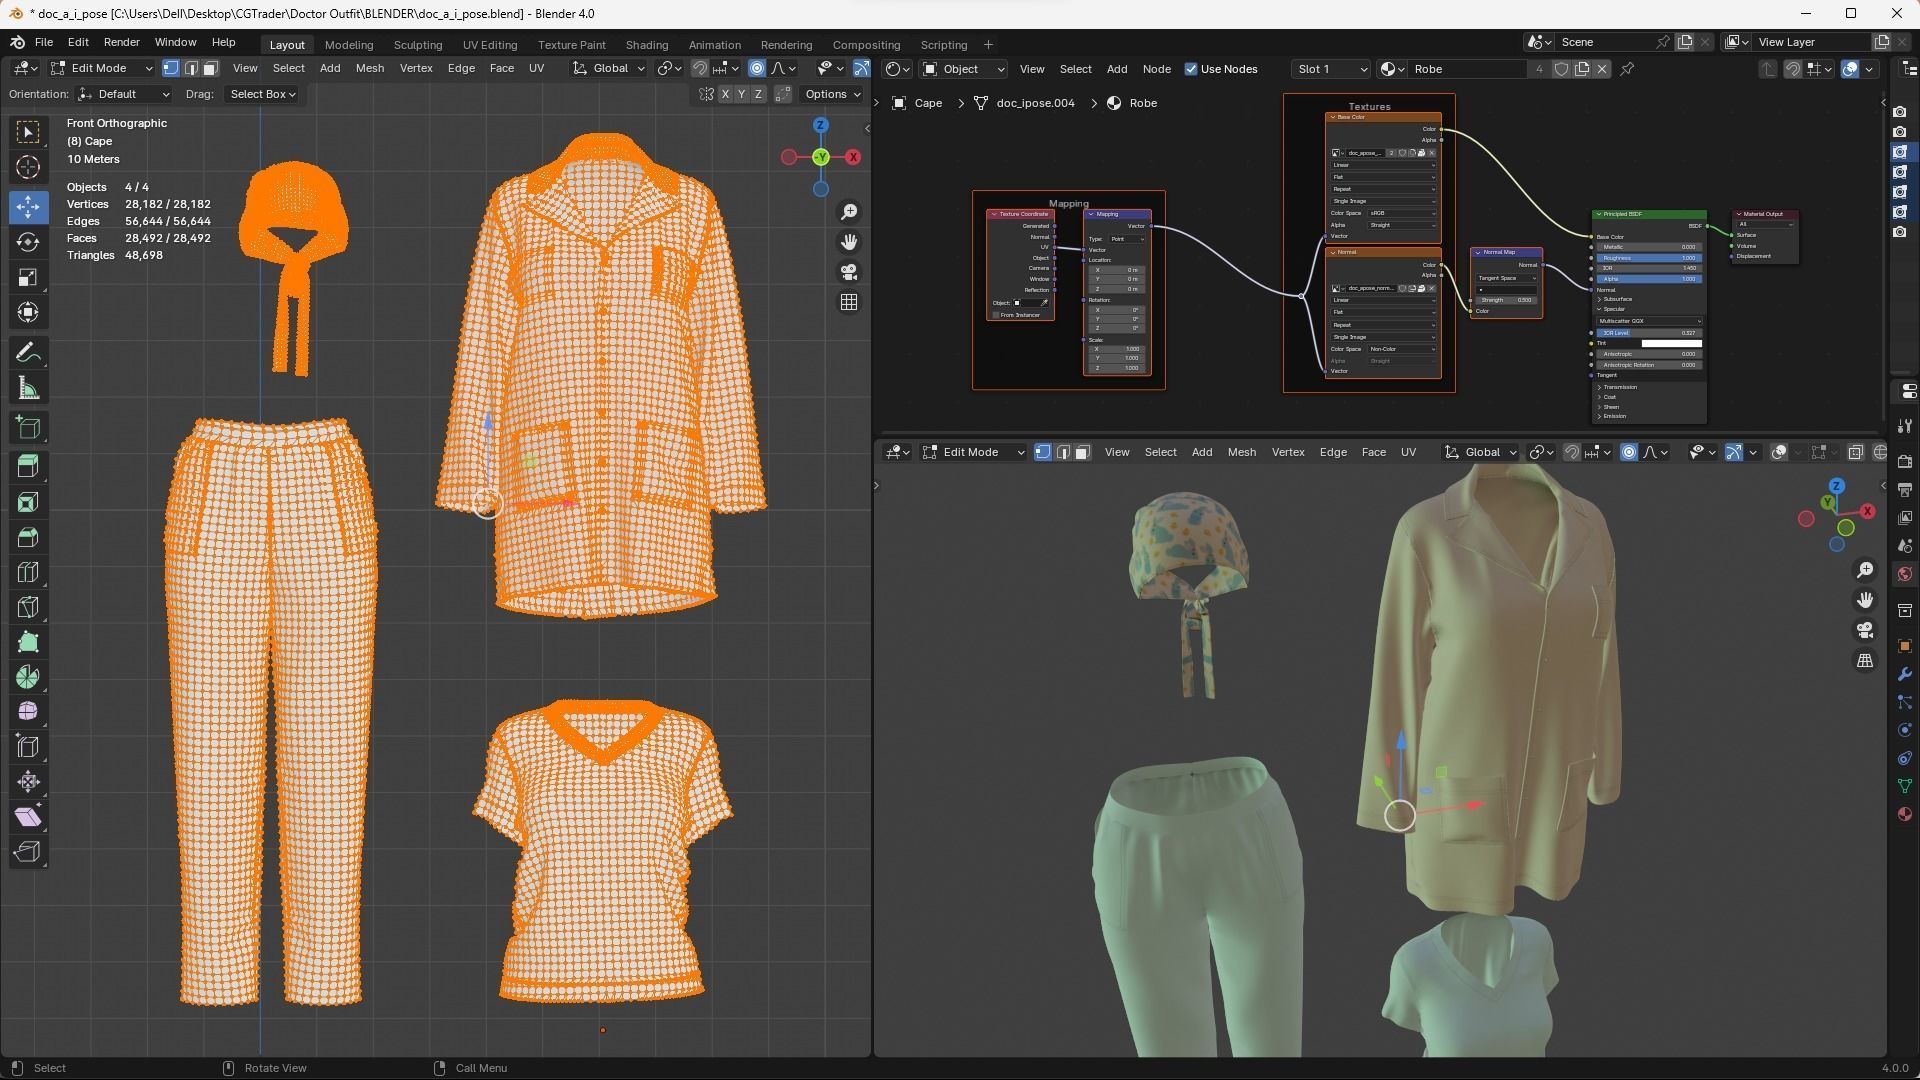Activate the Move tool
Image resolution: width=1920 pixels, height=1080 pixels.
coord(28,207)
